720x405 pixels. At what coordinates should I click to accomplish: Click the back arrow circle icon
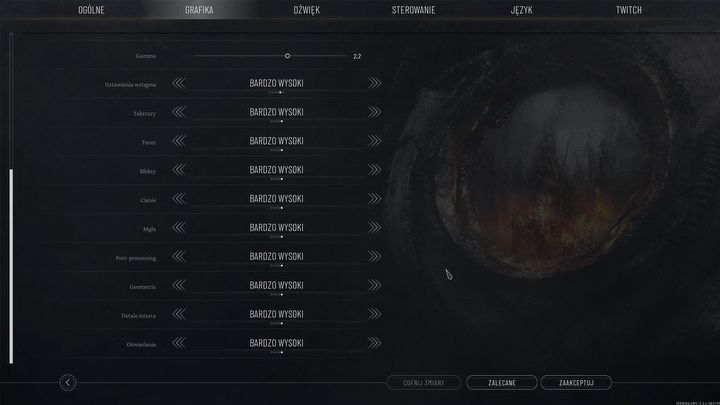(x=68, y=382)
